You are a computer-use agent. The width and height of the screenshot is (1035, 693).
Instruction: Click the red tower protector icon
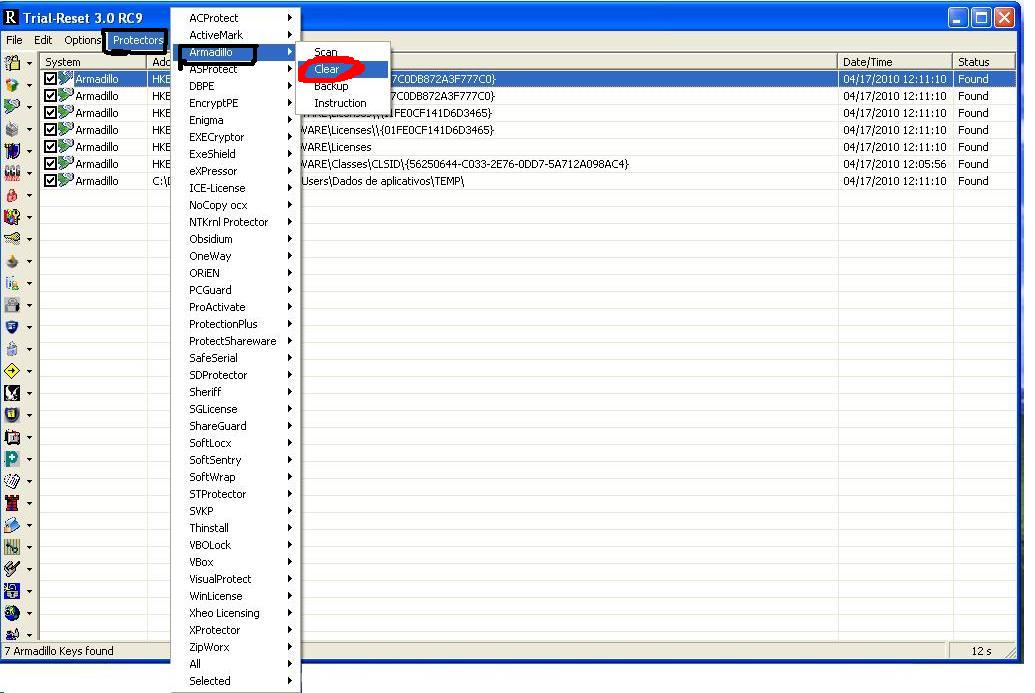tap(11, 502)
